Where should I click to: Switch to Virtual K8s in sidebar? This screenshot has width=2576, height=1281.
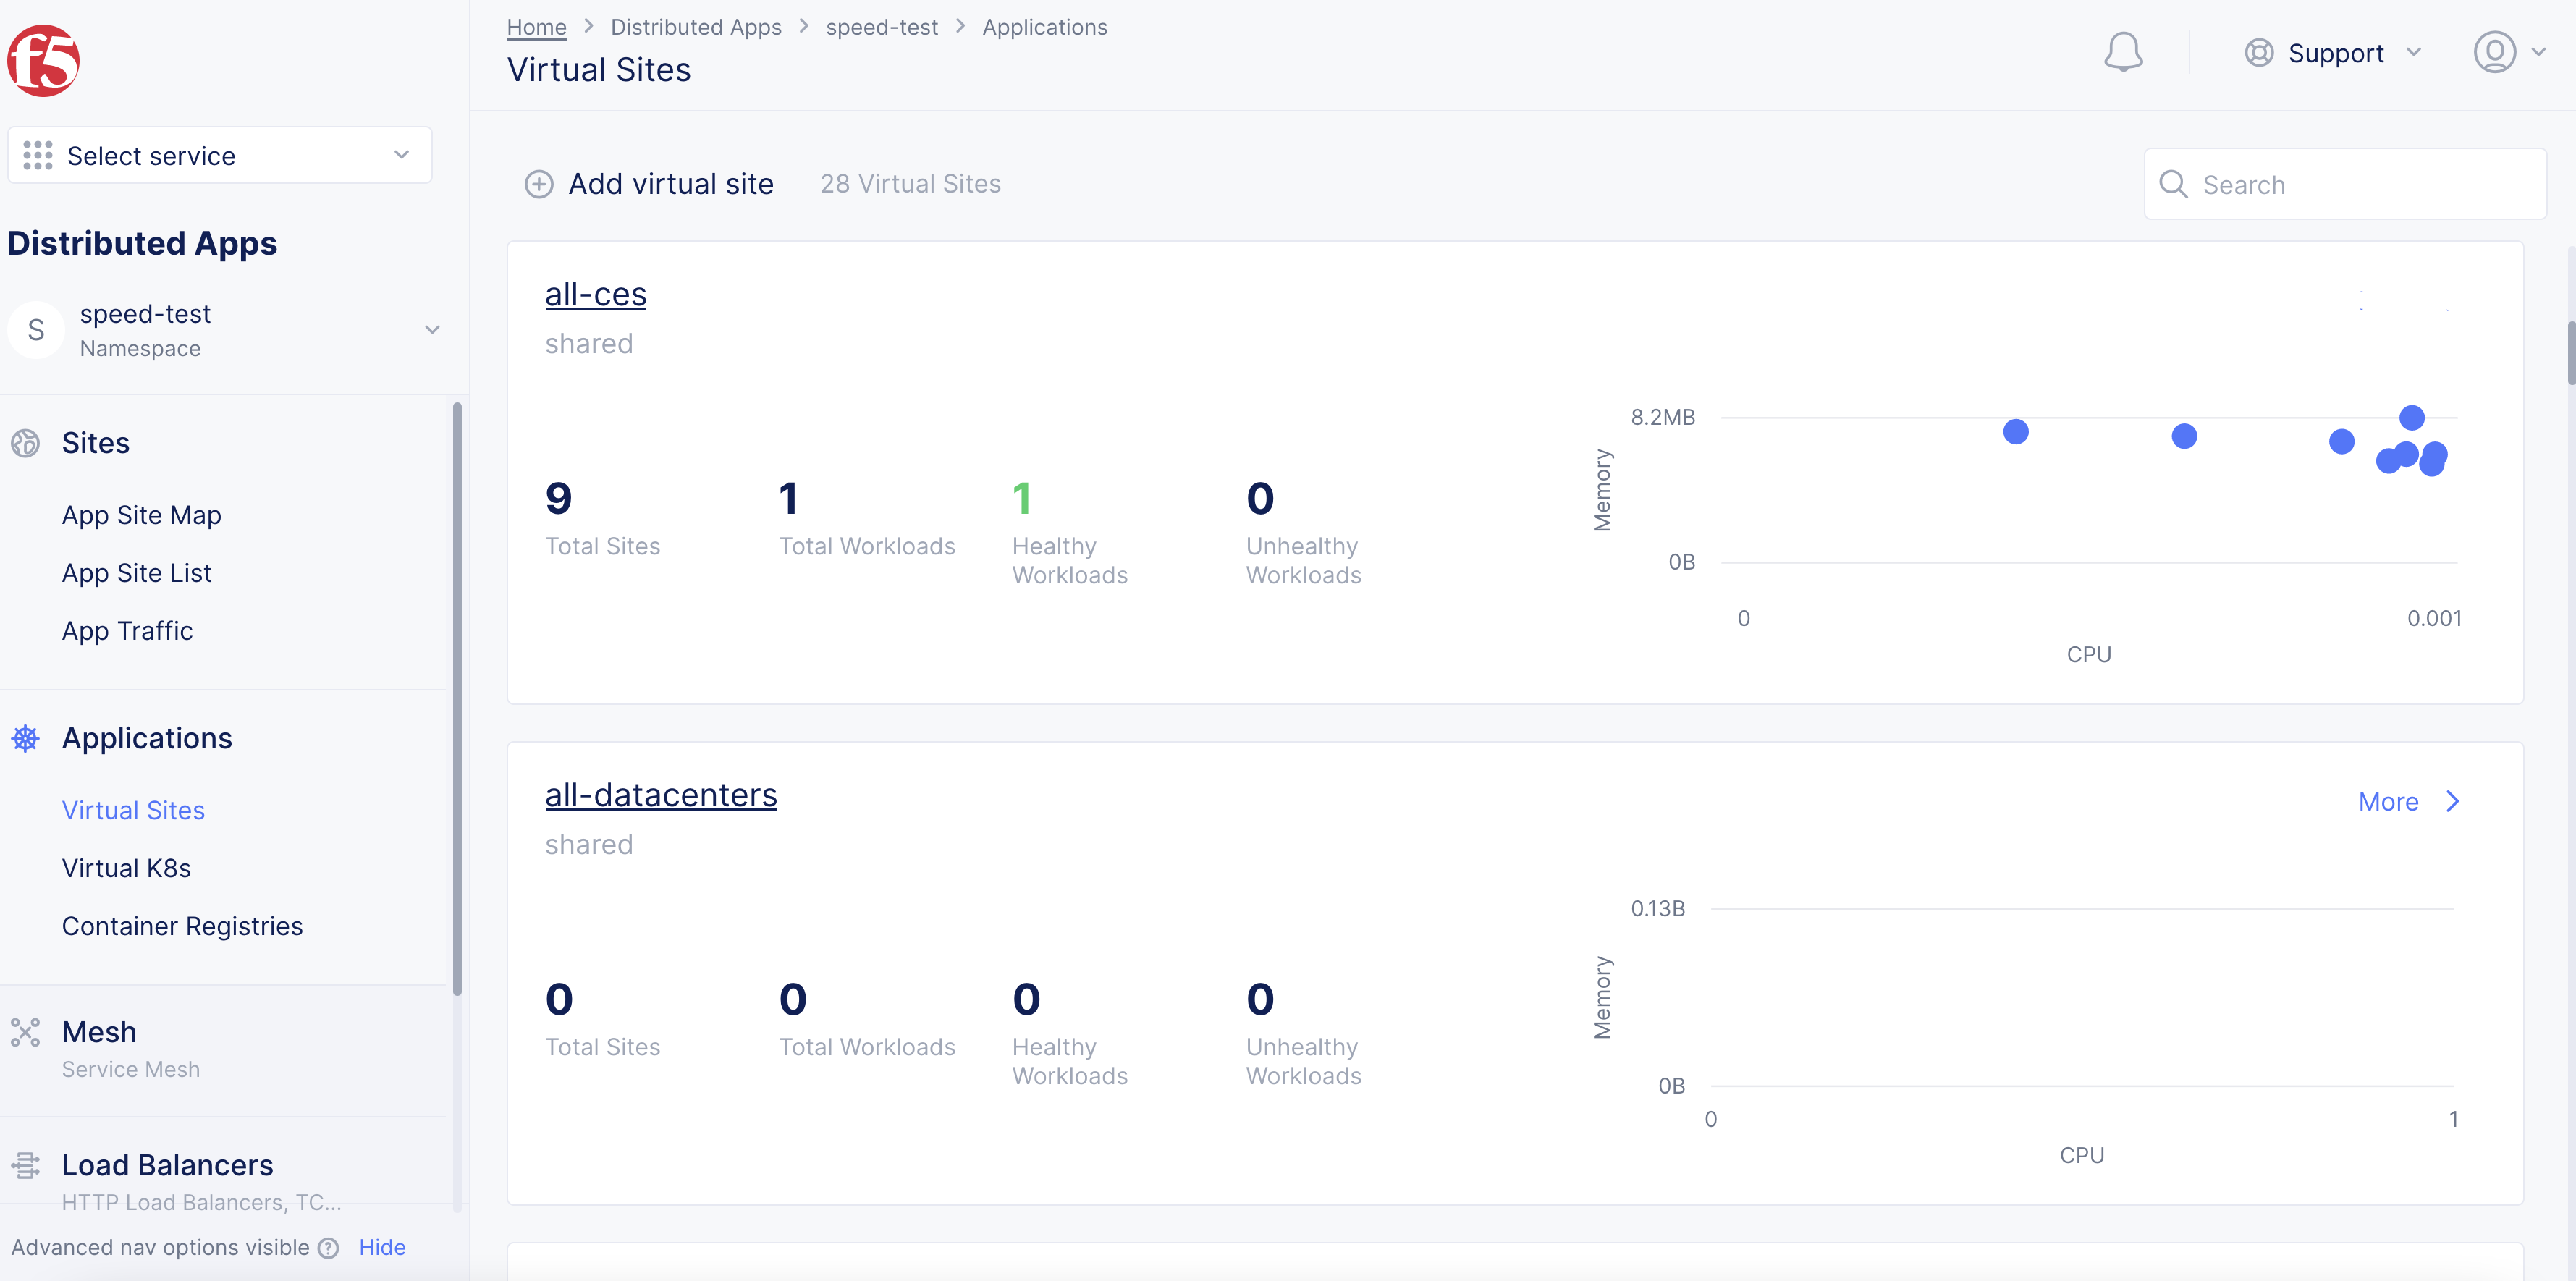tap(126, 868)
